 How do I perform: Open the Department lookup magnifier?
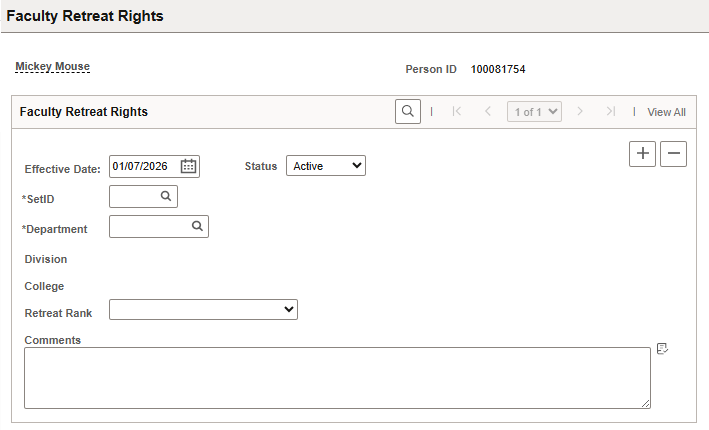click(197, 227)
